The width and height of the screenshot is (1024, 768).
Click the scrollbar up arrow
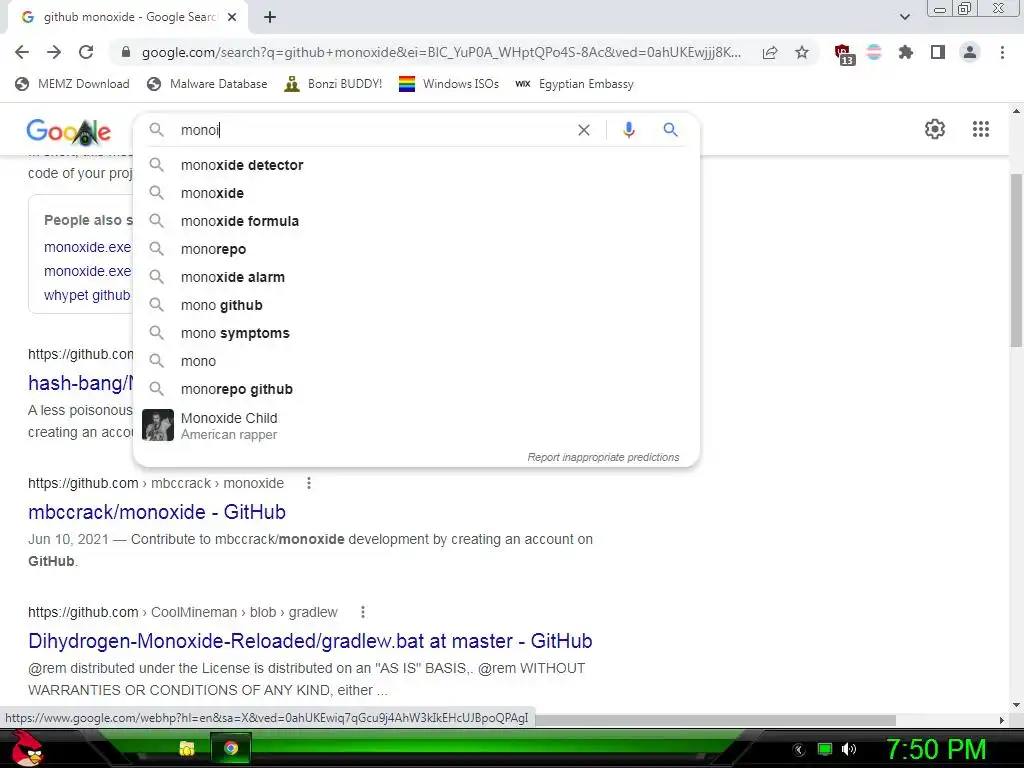[x=1016, y=111]
